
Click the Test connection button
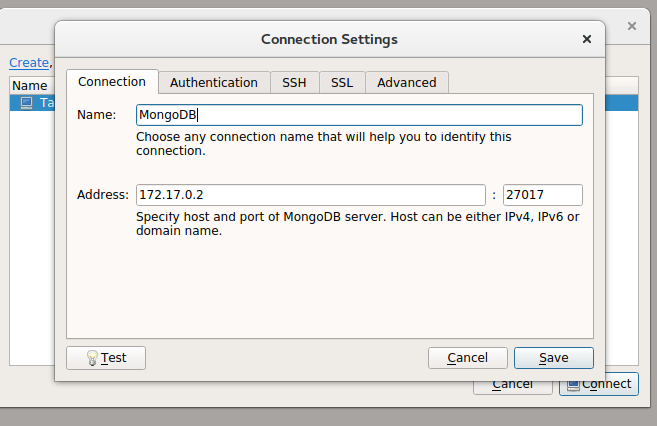tap(106, 358)
